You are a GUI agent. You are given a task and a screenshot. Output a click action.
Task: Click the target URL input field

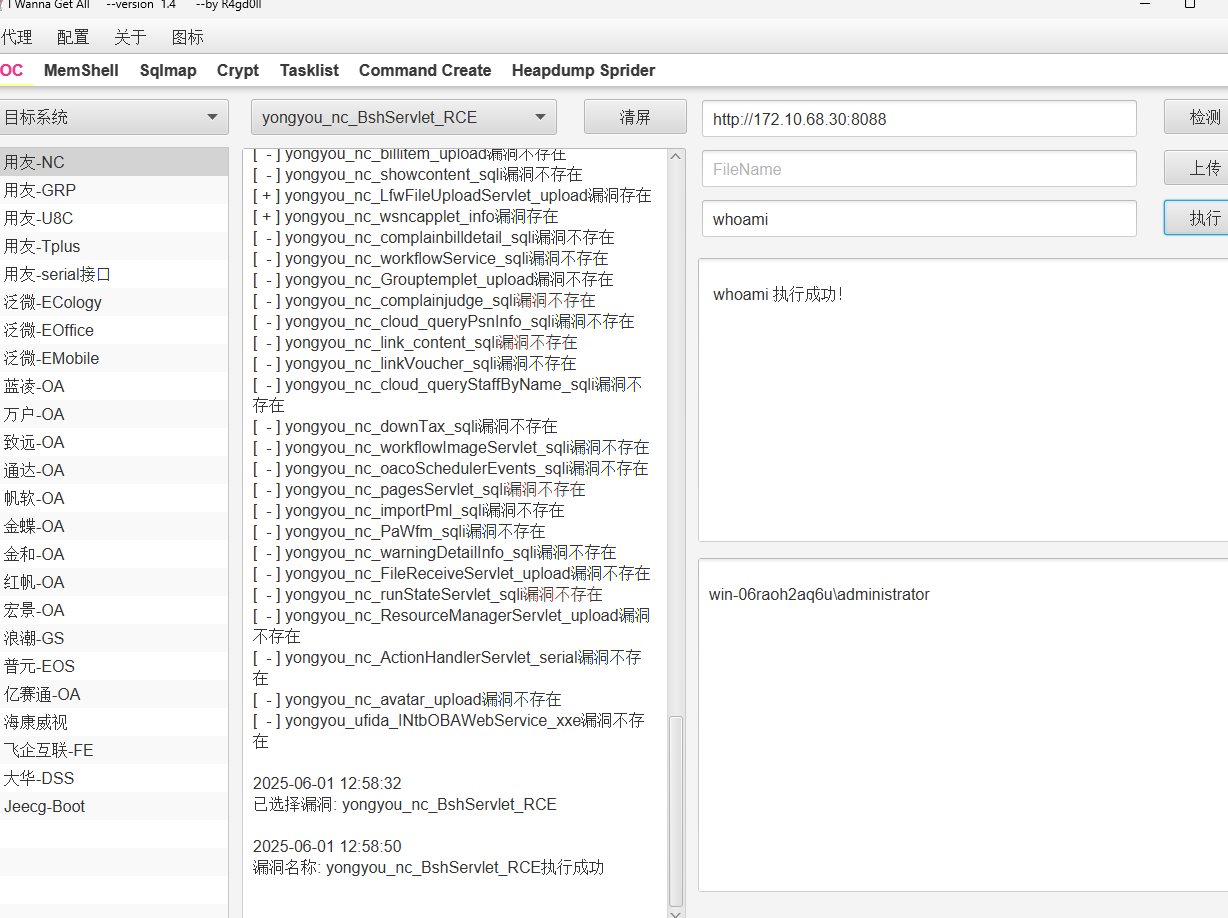[918, 119]
